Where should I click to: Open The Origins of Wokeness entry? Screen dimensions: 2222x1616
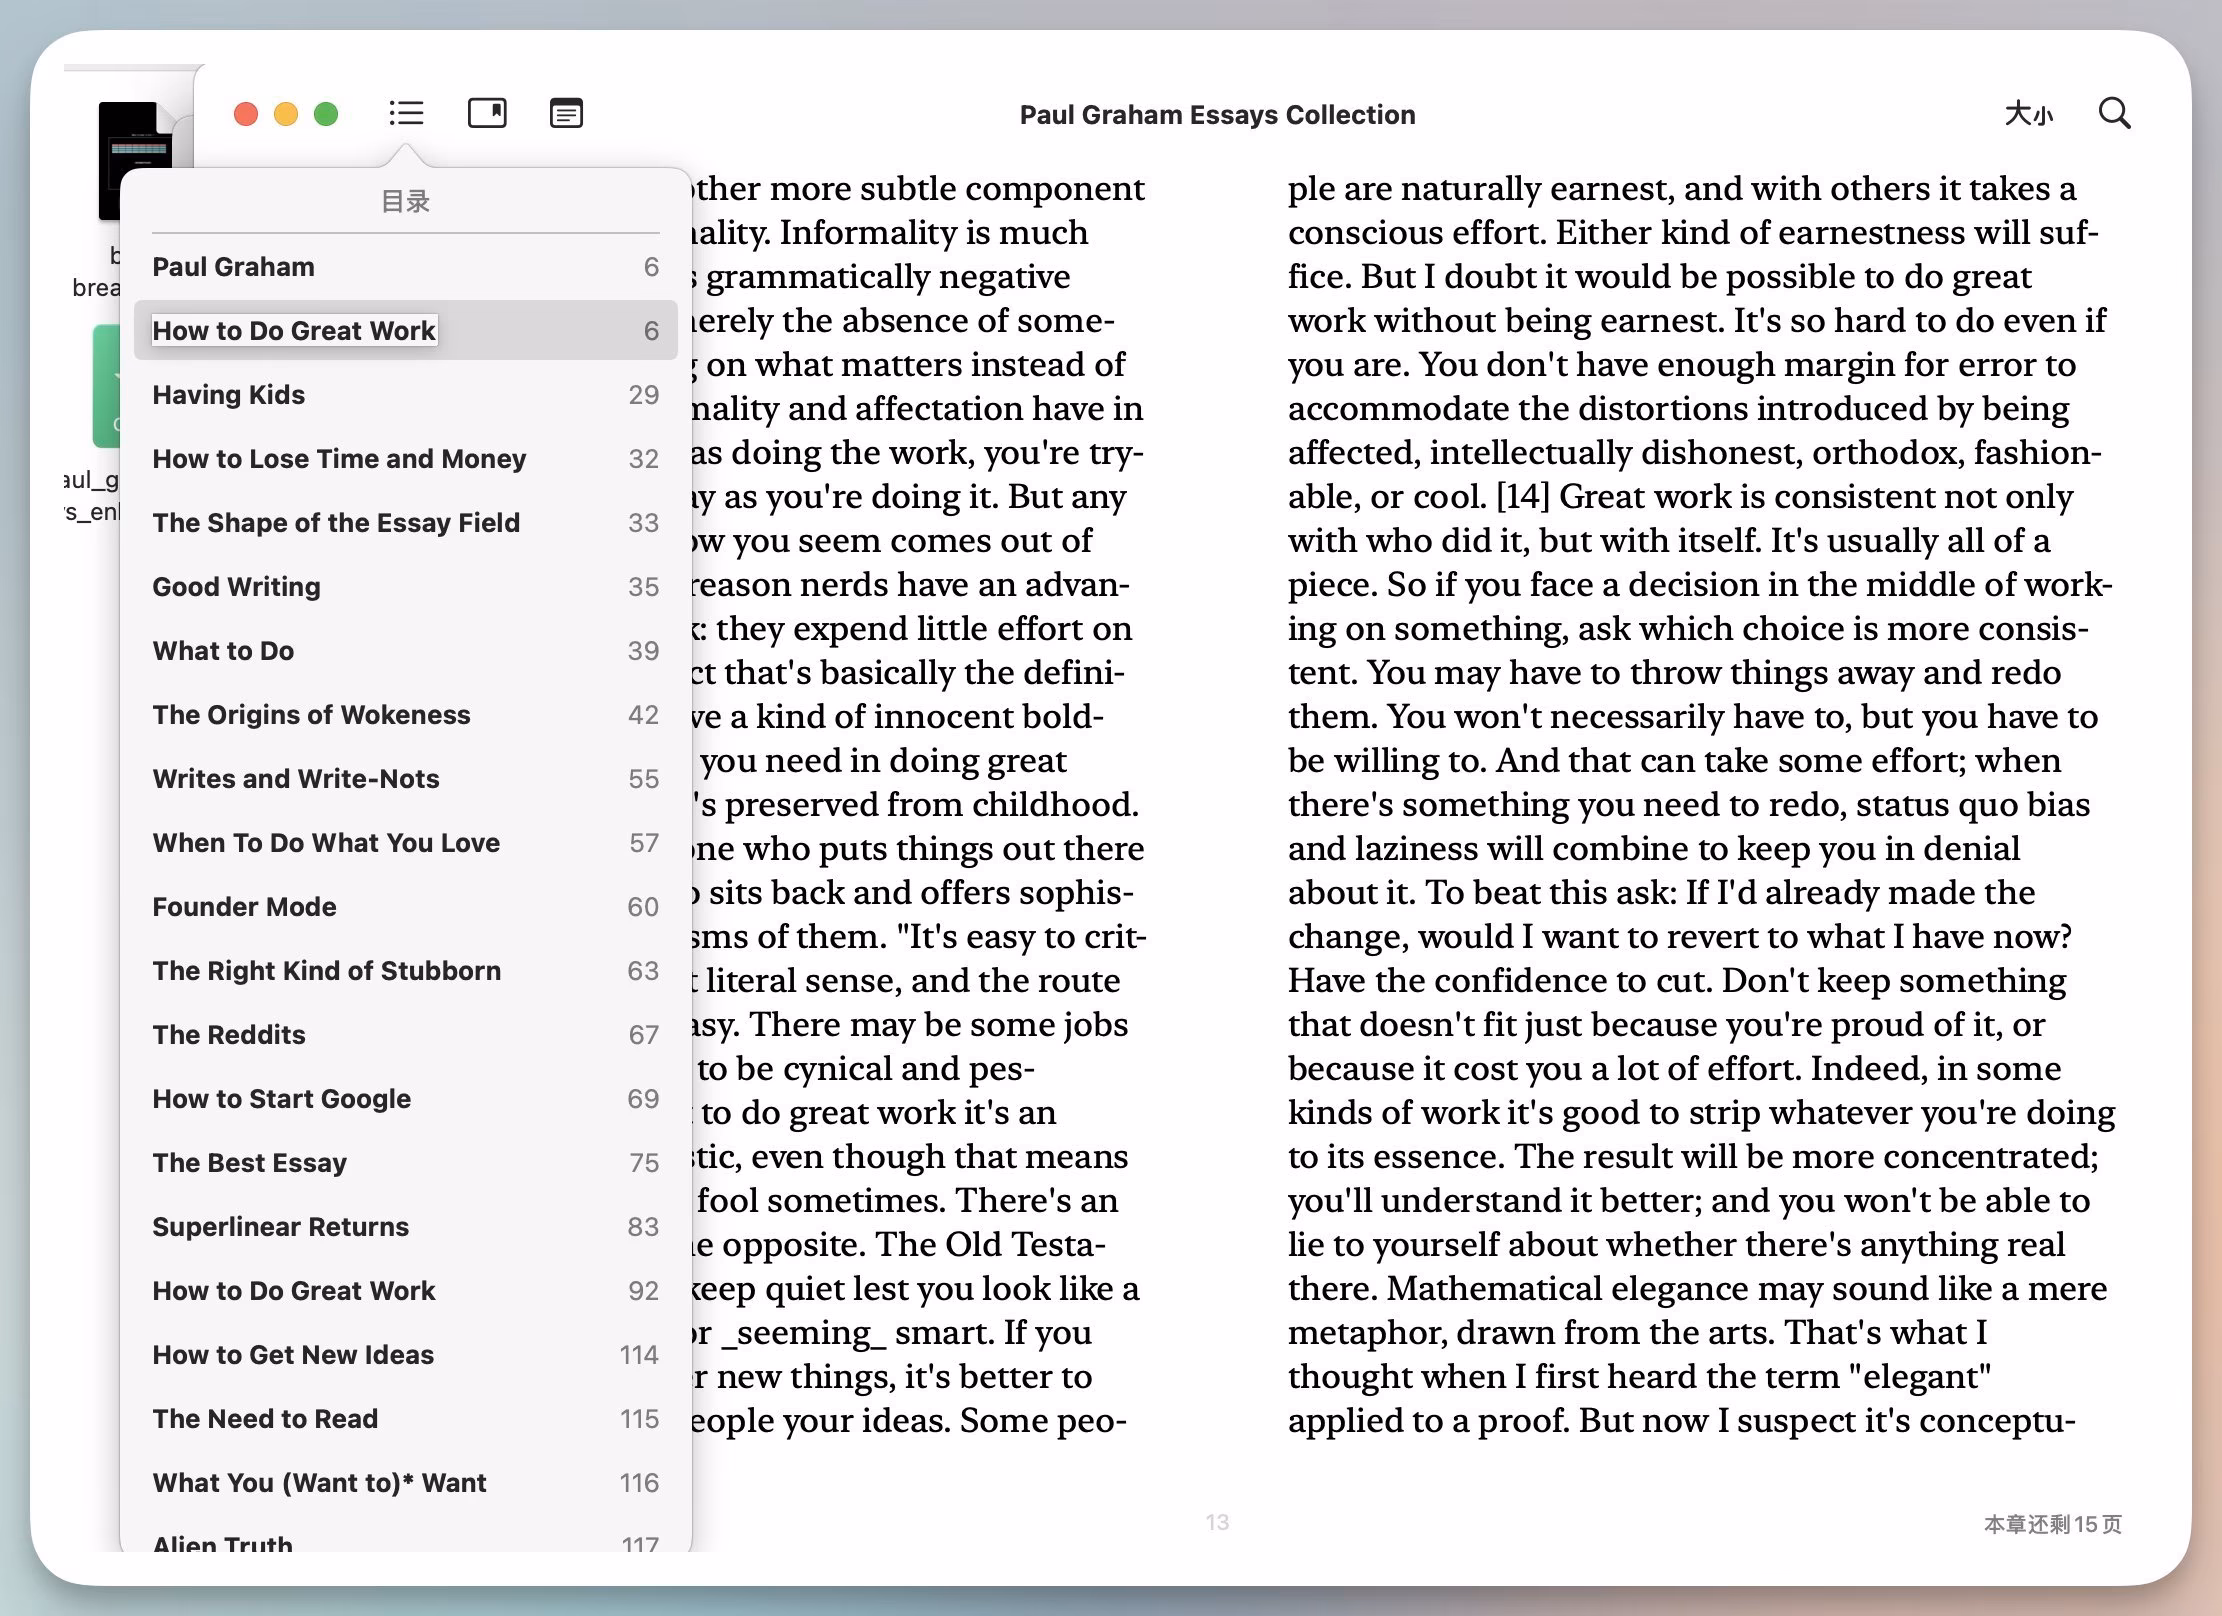pos(311,715)
